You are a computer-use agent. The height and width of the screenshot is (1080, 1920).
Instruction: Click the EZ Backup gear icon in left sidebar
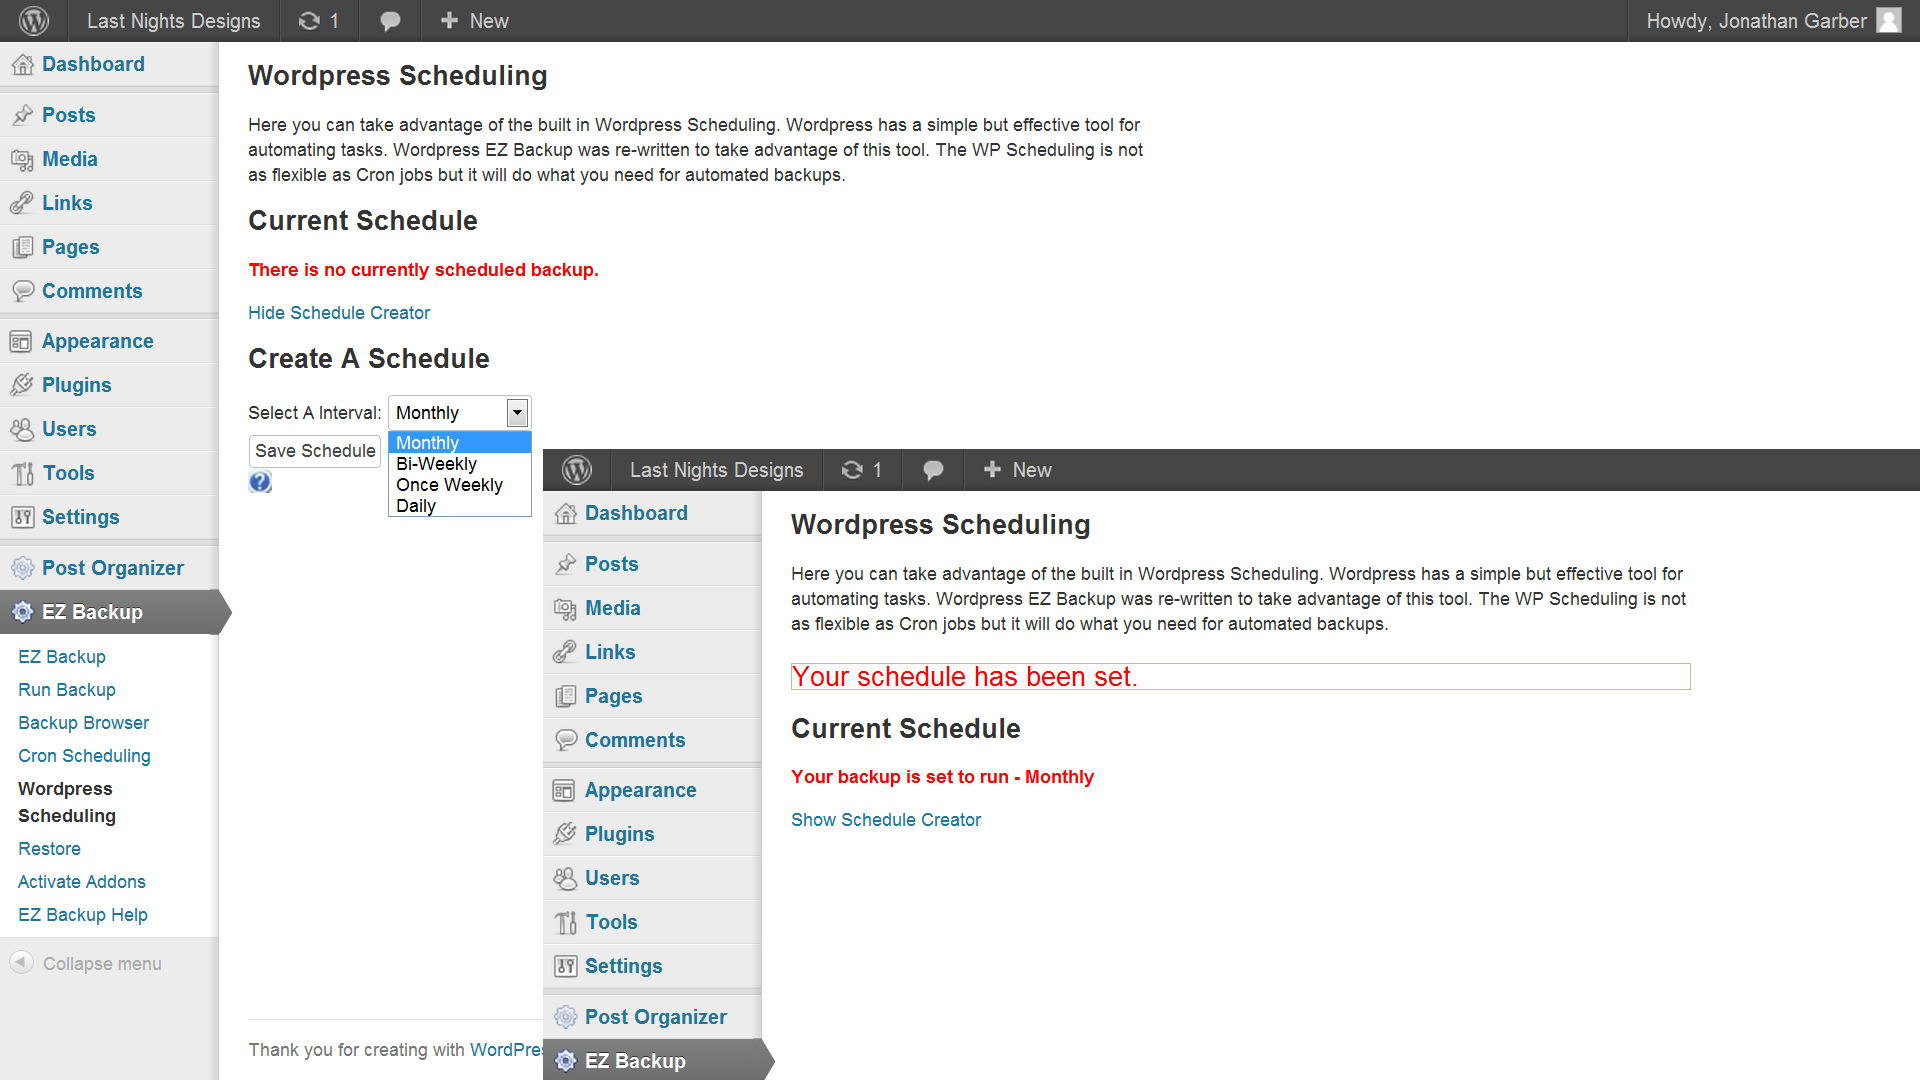pyautogui.click(x=23, y=612)
